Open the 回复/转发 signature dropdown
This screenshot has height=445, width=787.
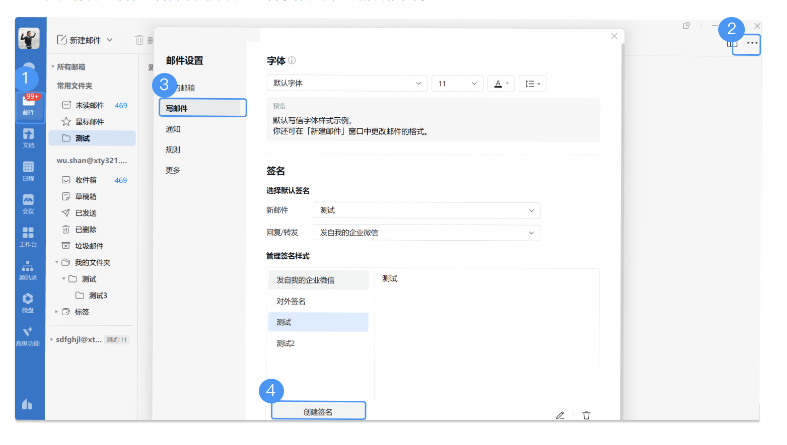pyautogui.click(x=427, y=232)
